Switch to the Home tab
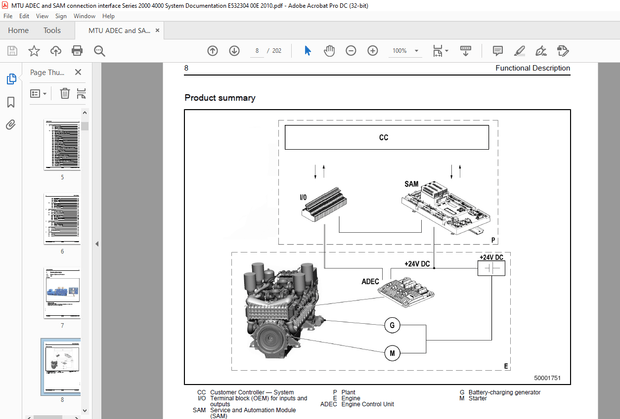 18,30
